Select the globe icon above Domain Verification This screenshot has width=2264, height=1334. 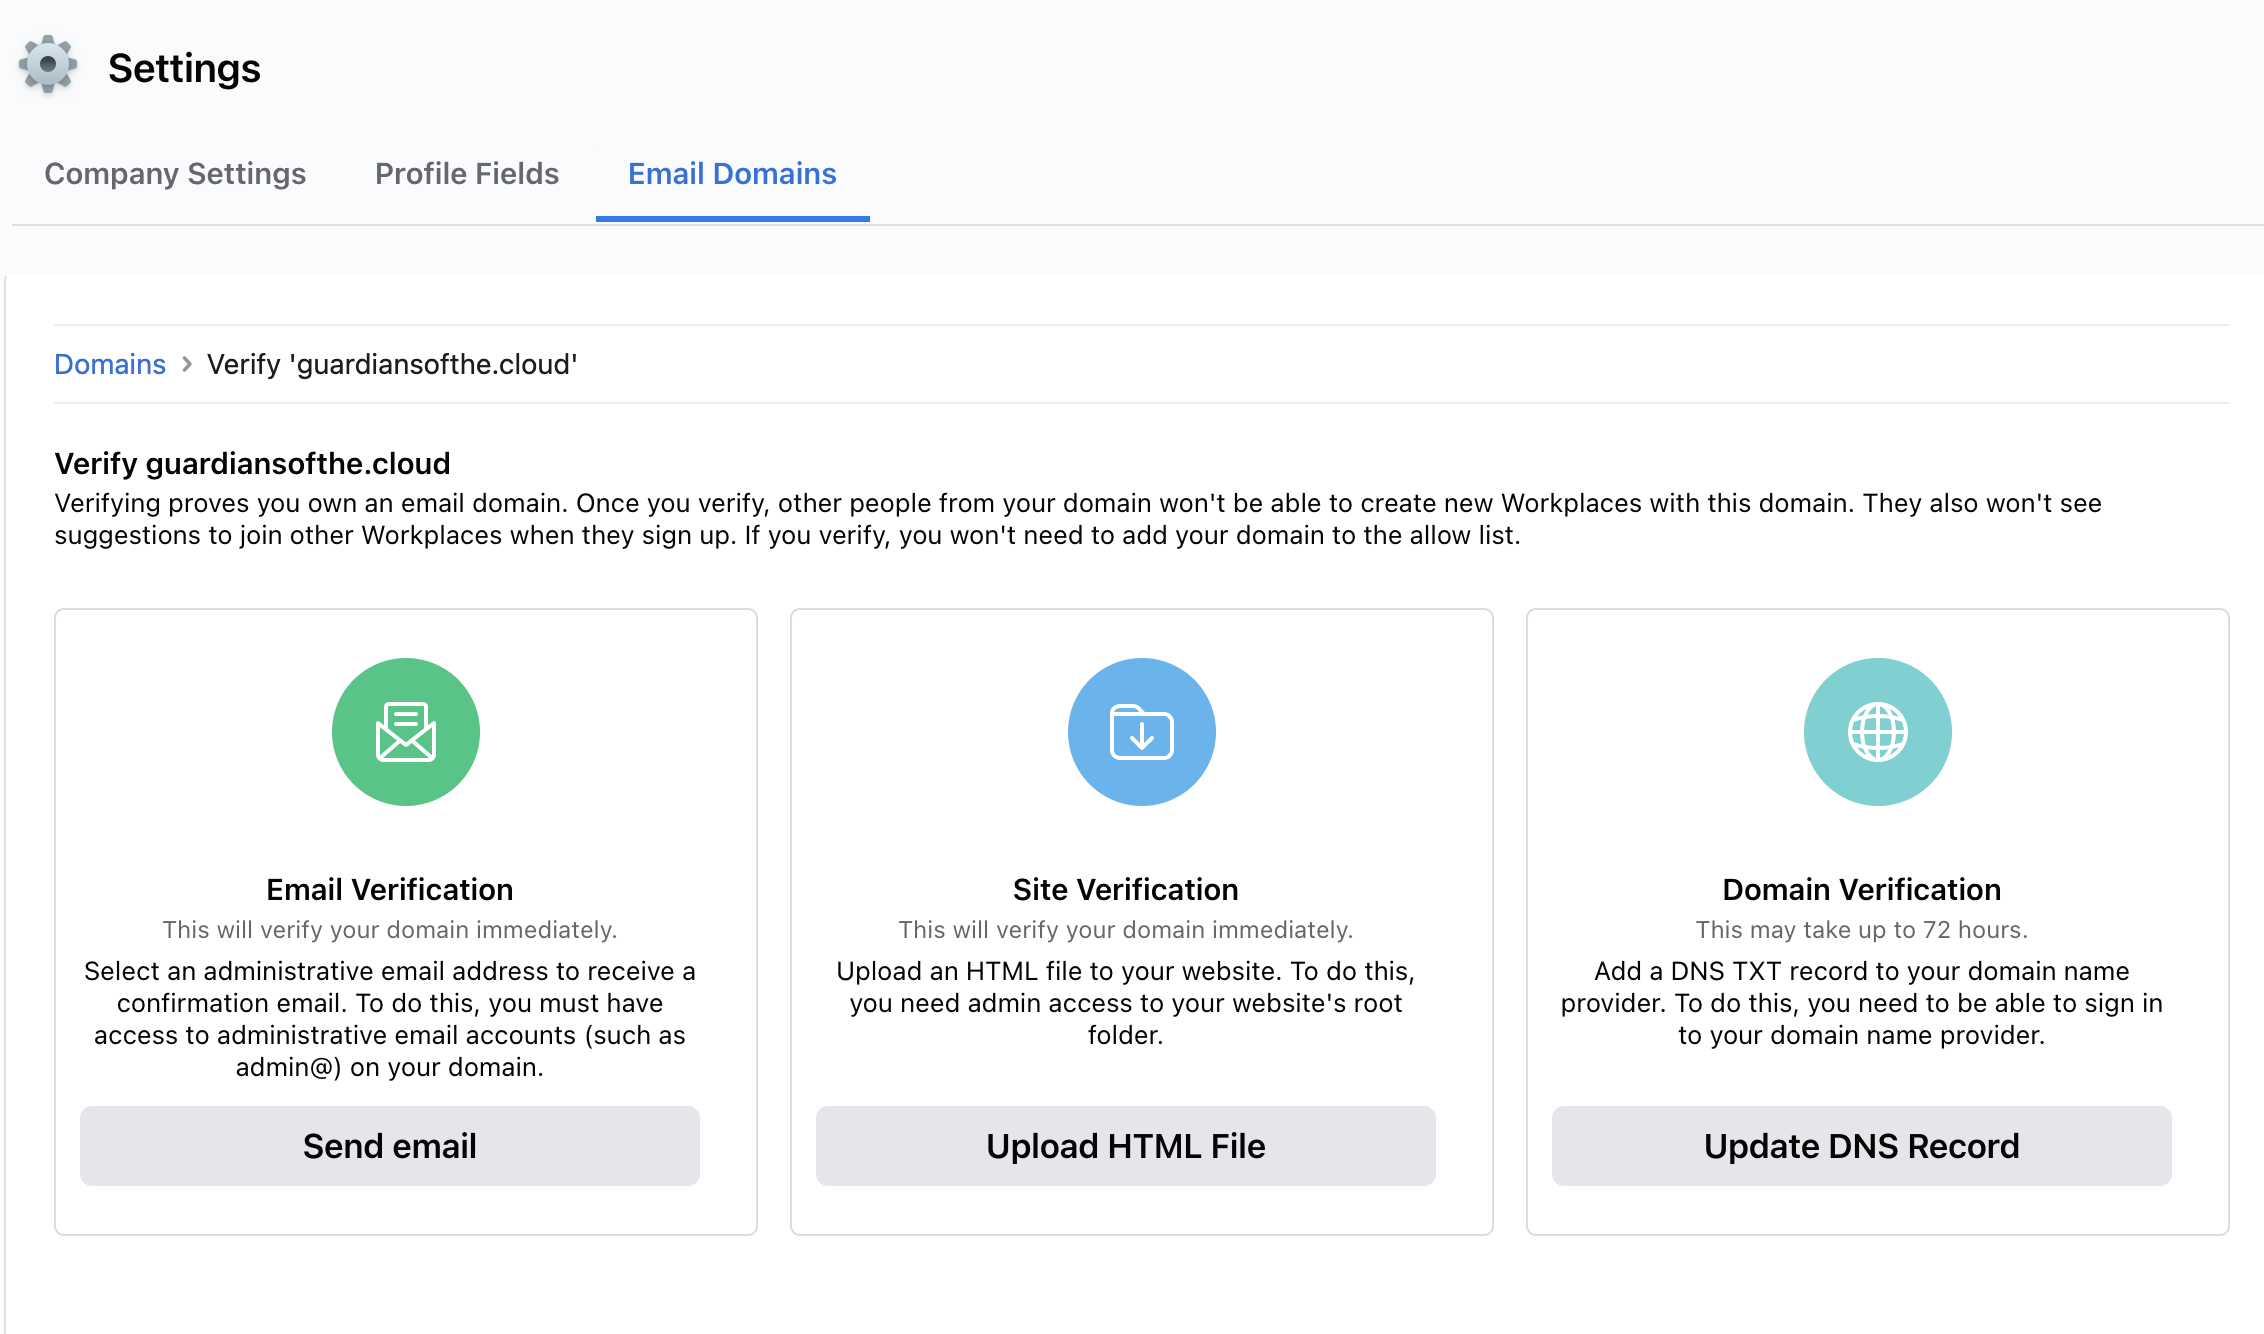[1877, 731]
